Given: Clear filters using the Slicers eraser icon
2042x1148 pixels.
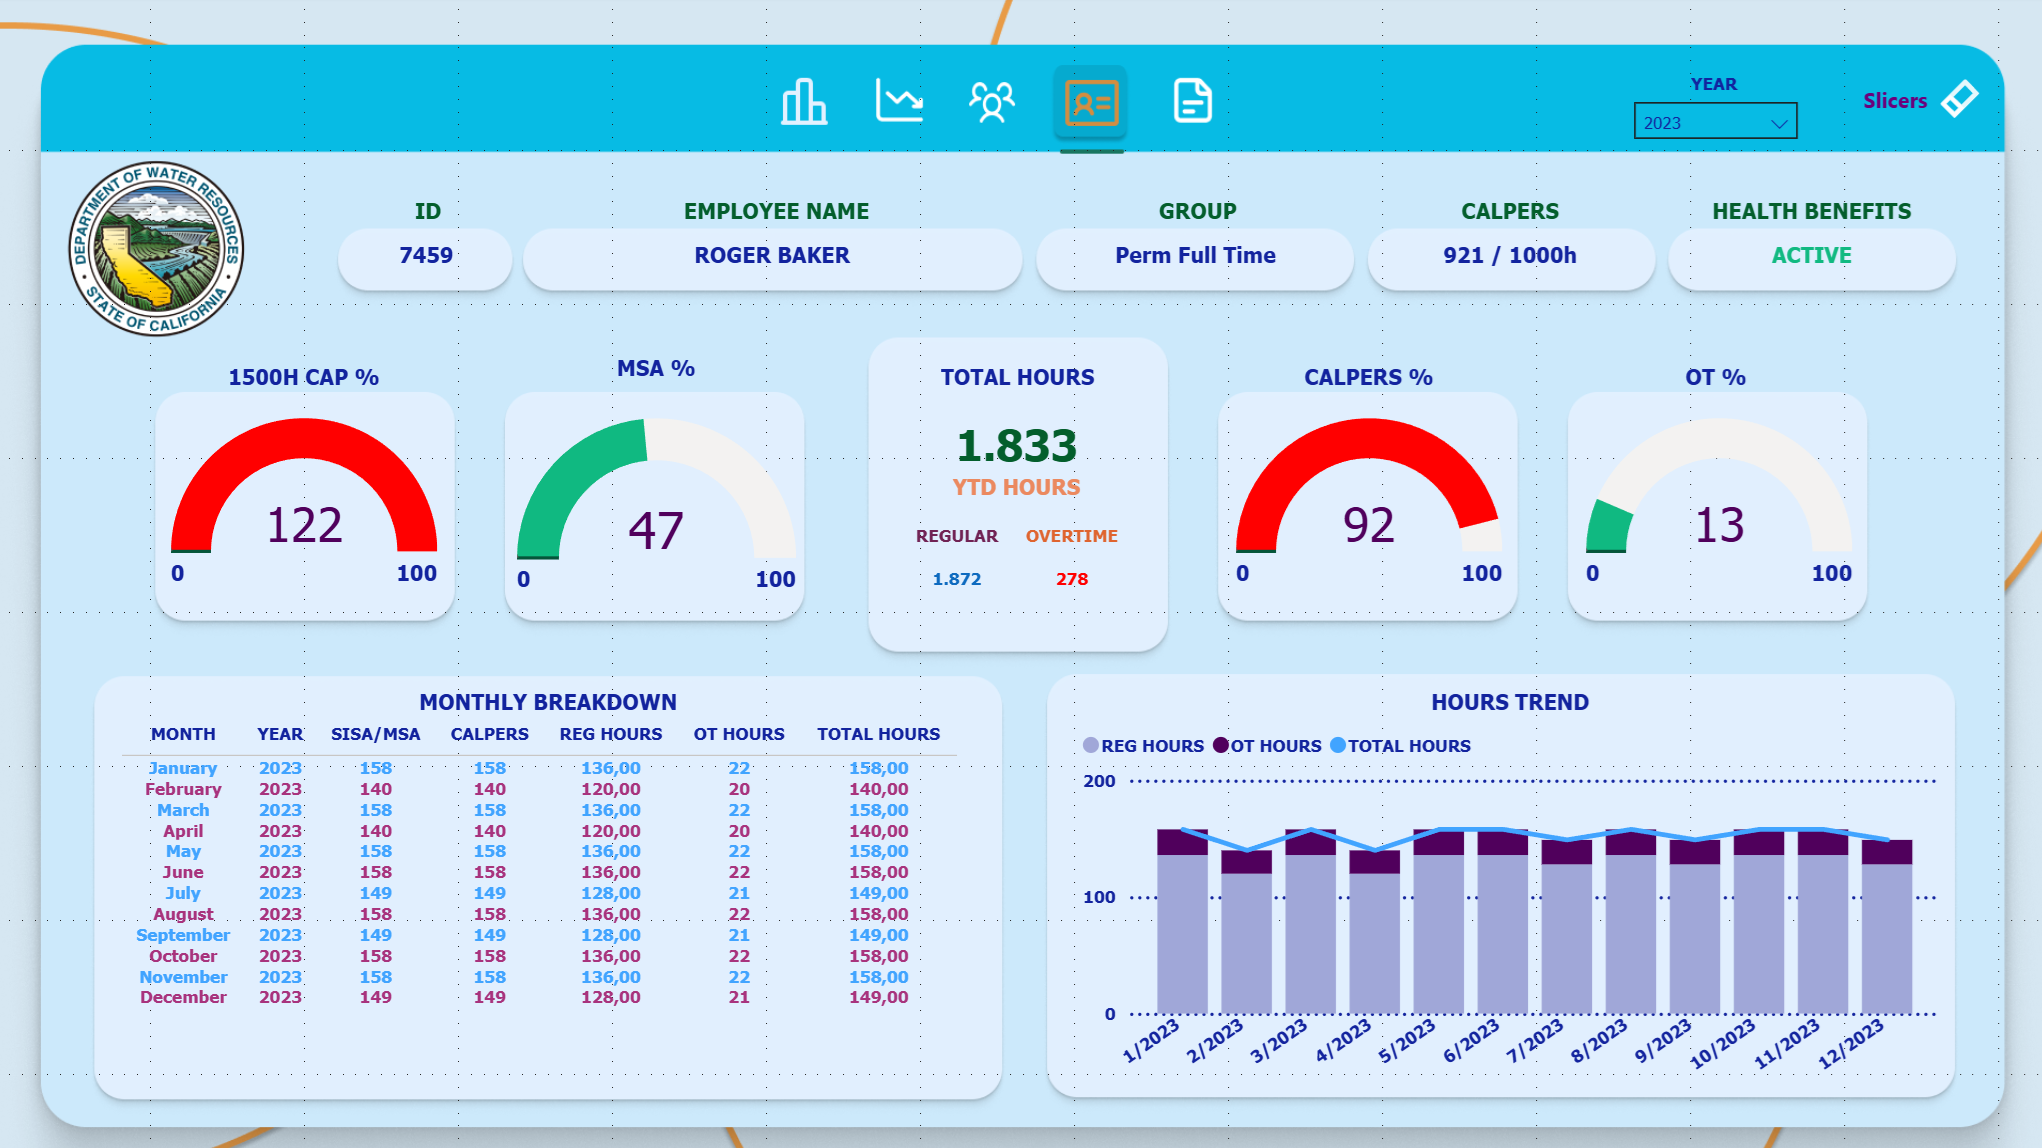Looking at the screenshot, I should (1958, 98).
